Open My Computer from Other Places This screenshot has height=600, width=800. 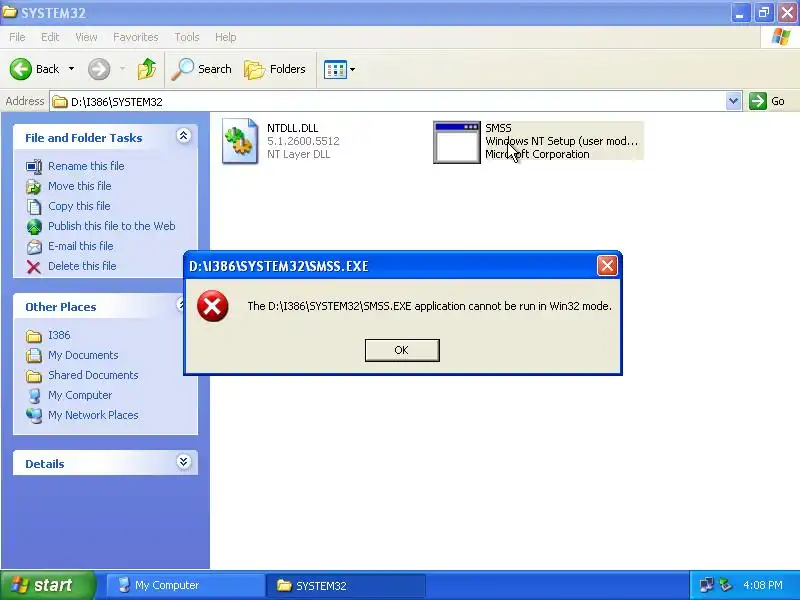[80, 395]
